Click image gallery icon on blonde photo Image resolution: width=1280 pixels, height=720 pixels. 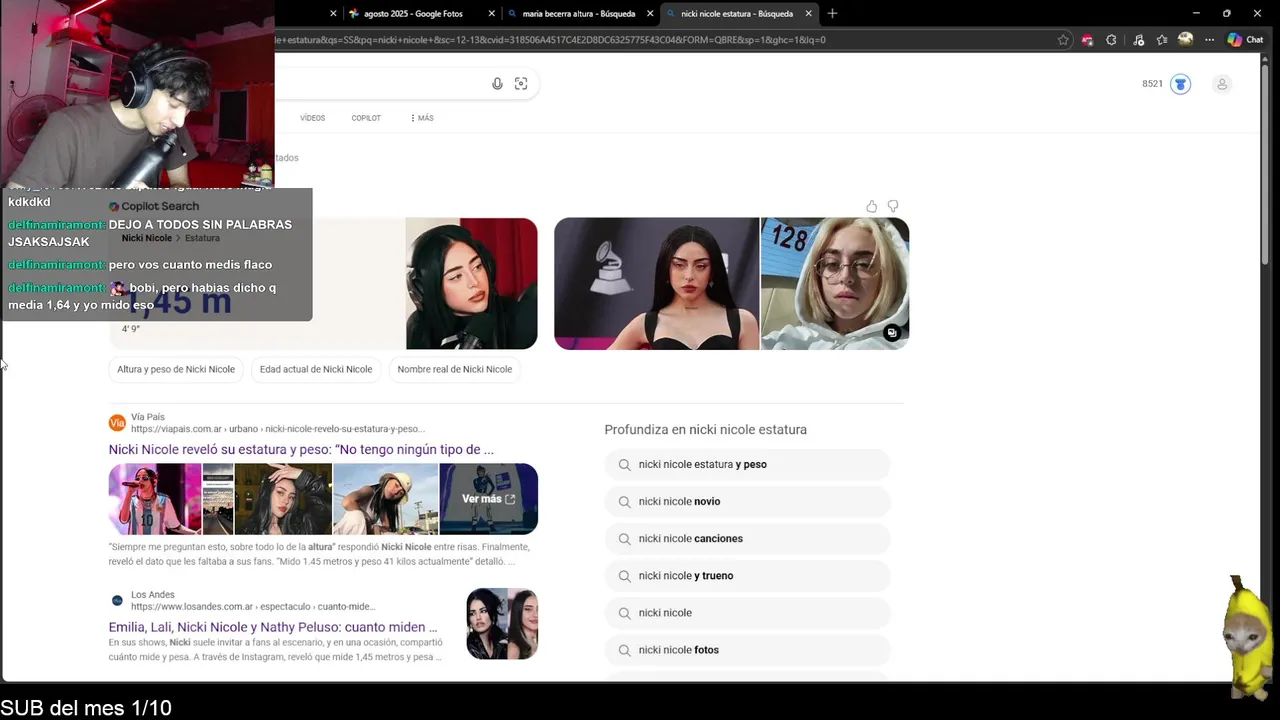892,333
